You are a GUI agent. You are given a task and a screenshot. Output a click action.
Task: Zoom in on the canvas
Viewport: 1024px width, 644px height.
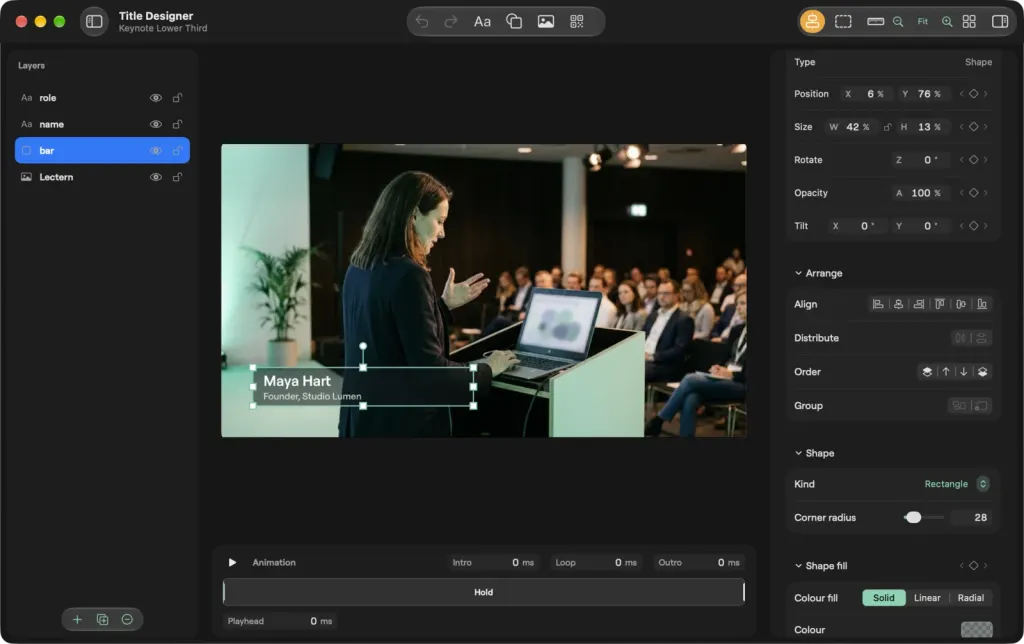click(946, 22)
